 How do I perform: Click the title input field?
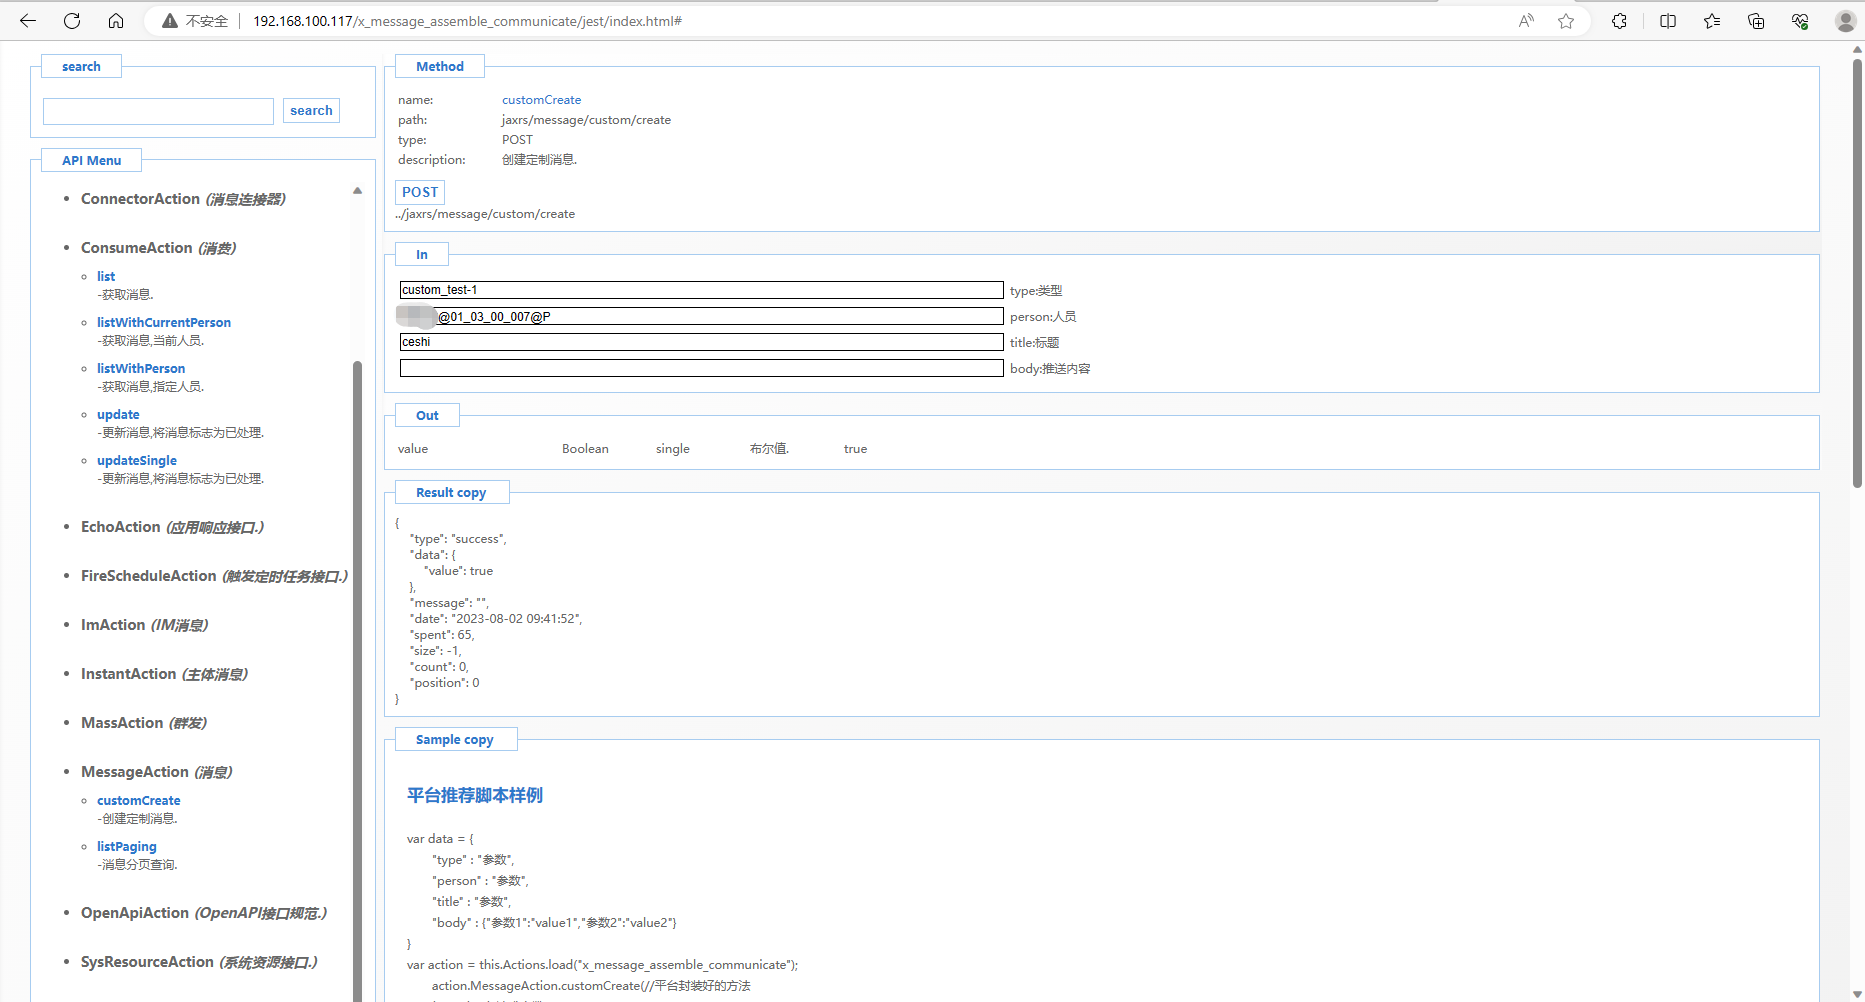[701, 342]
